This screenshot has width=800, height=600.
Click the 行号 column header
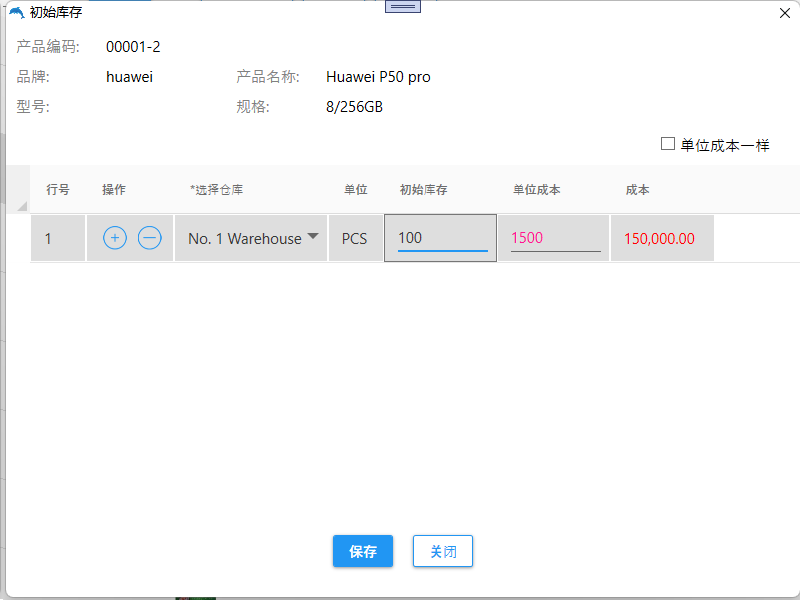click(x=58, y=190)
